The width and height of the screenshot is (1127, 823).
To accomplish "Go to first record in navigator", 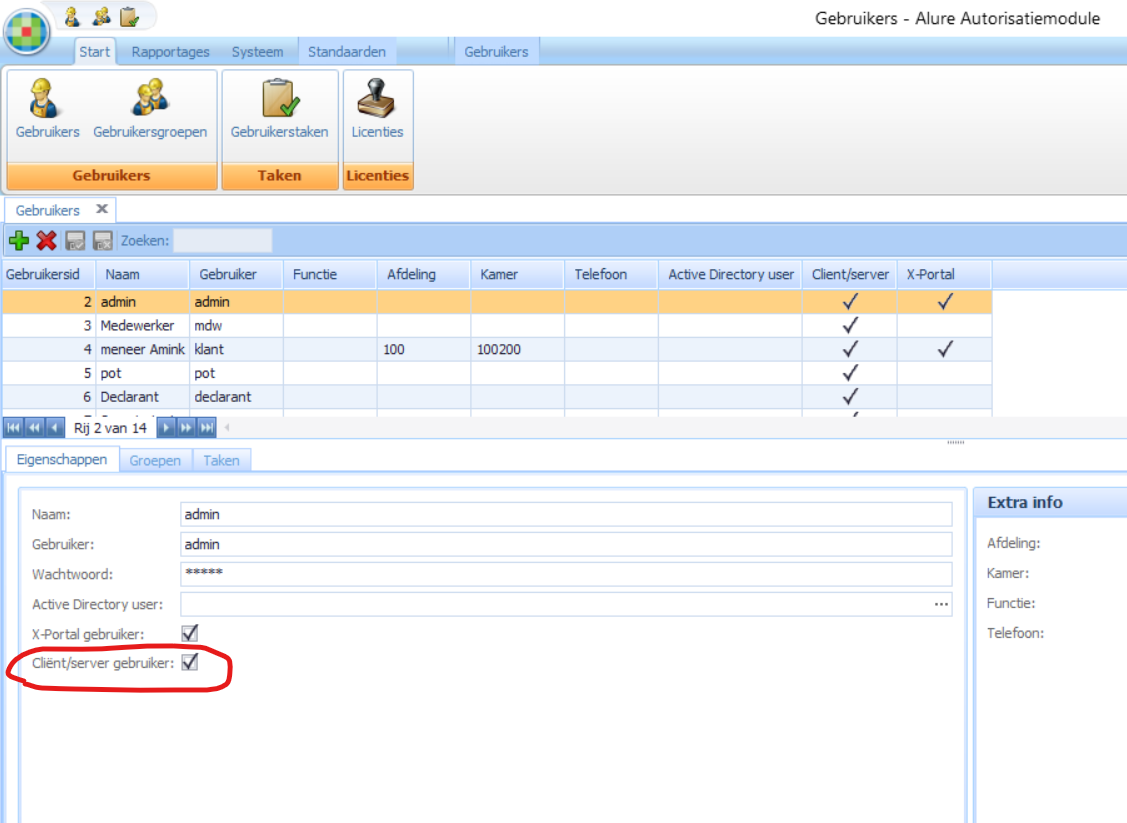I will pyautogui.click(x=14, y=428).
